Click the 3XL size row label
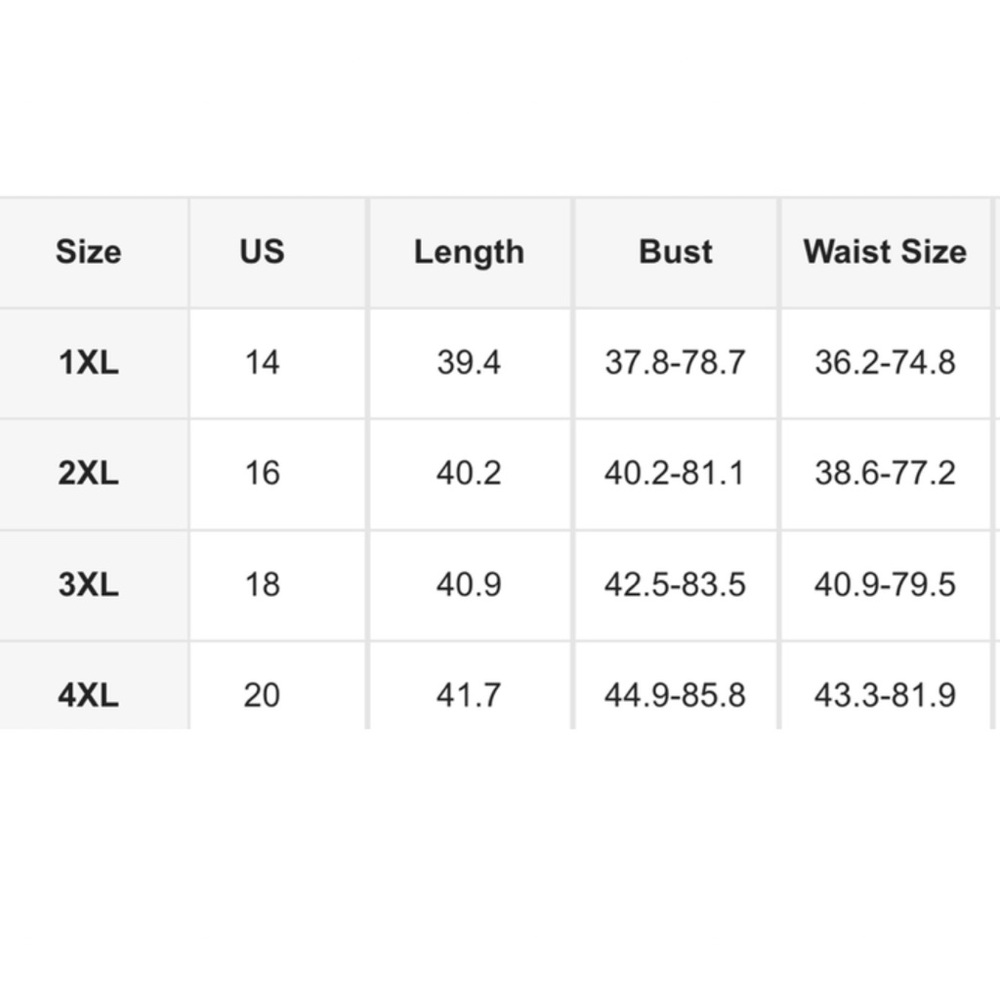This screenshot has height=1000, width=1000. coord(89,585)
